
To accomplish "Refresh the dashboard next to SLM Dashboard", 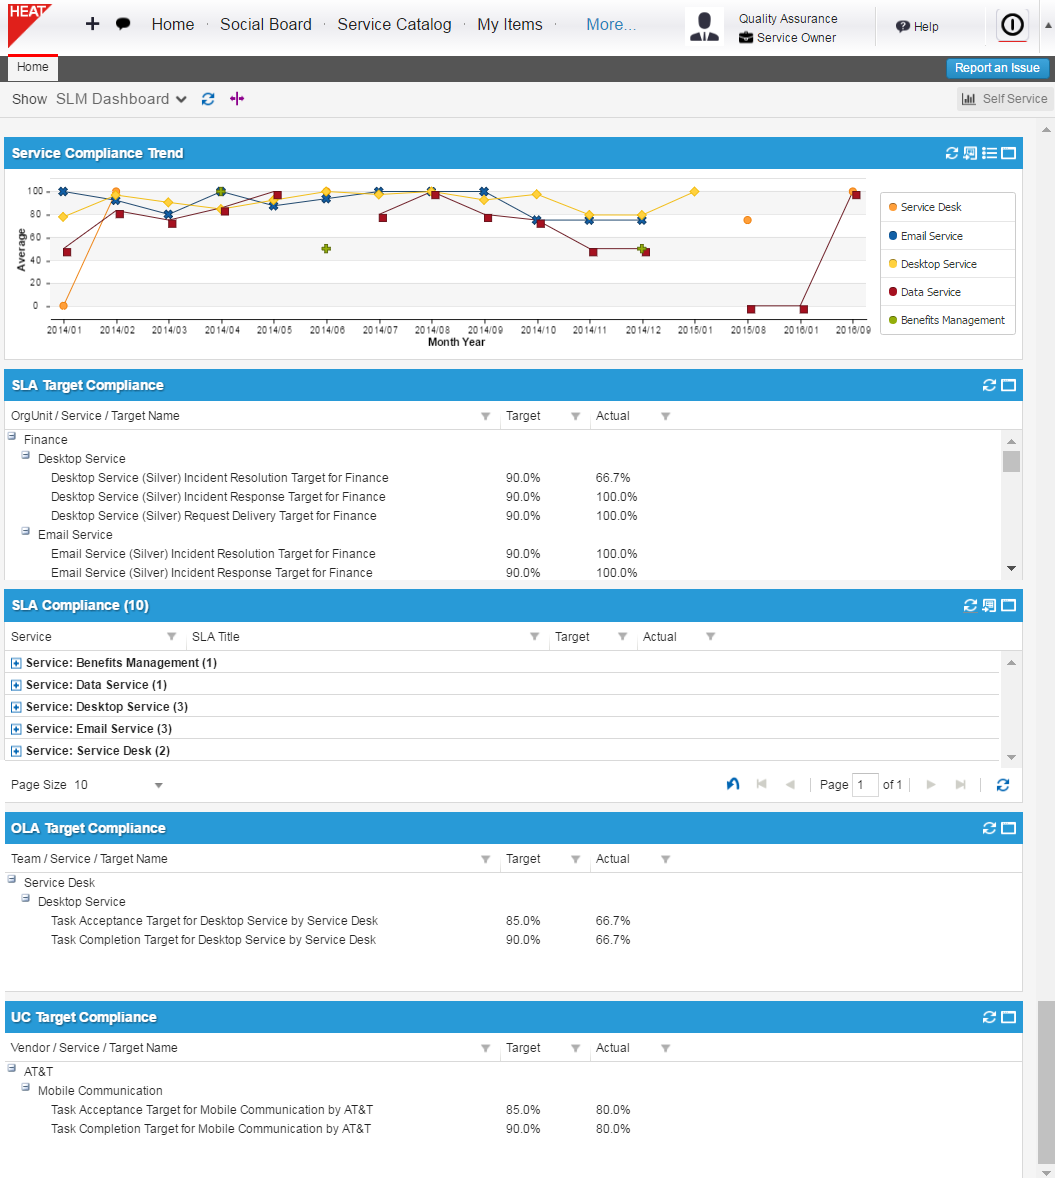I will (208, 99).
